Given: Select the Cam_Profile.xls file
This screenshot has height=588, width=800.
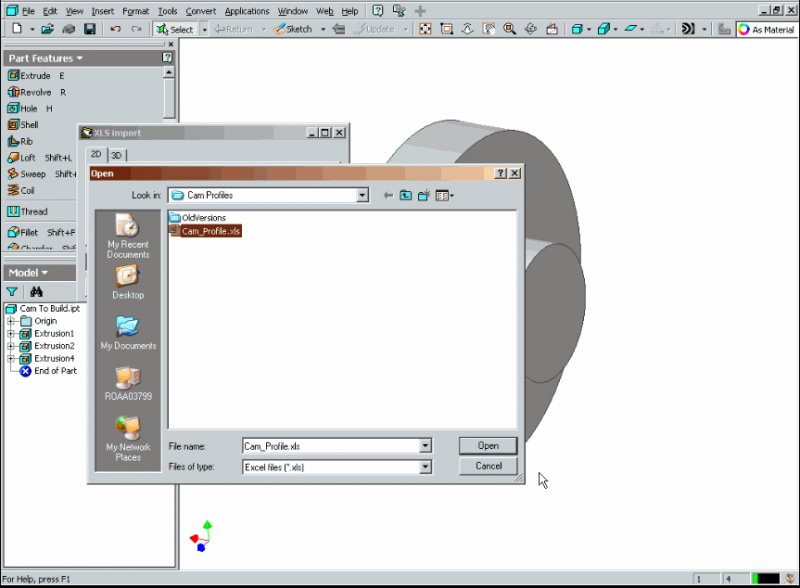Looking at the screenshot, I should 205,231.
